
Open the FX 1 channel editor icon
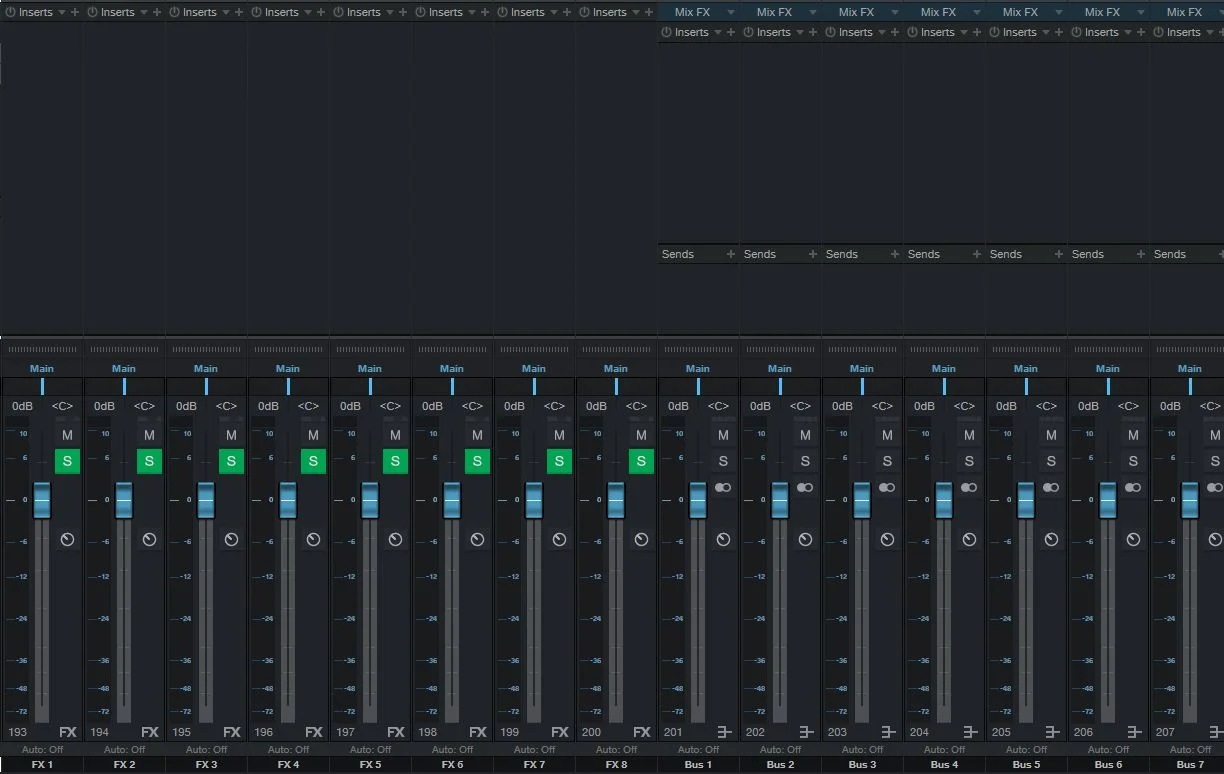(67, 539)
